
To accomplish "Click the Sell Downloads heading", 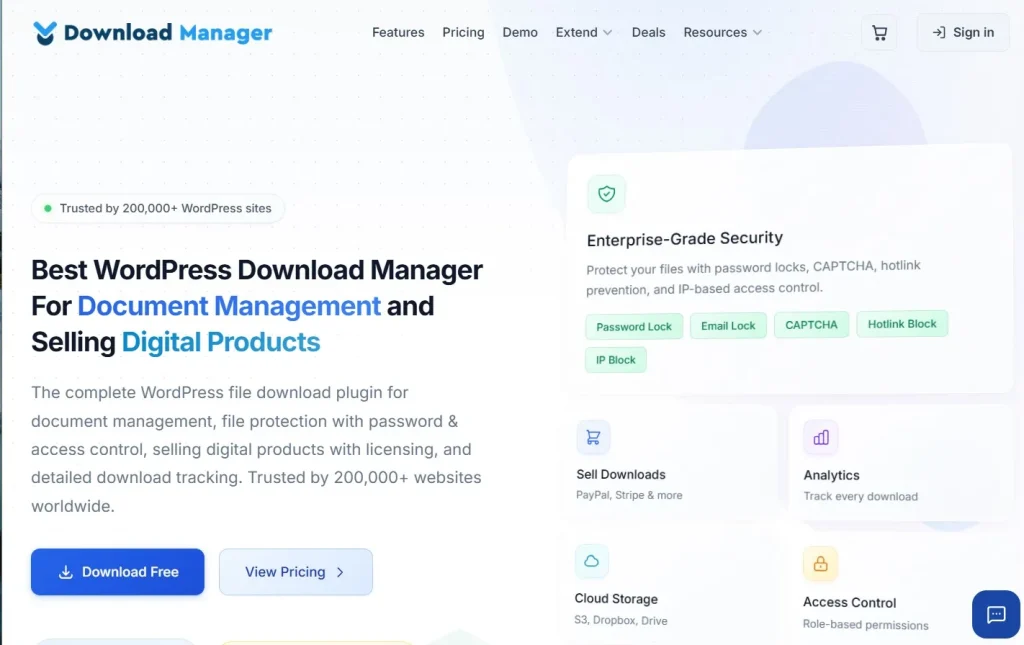I will (x=620, y=475).
